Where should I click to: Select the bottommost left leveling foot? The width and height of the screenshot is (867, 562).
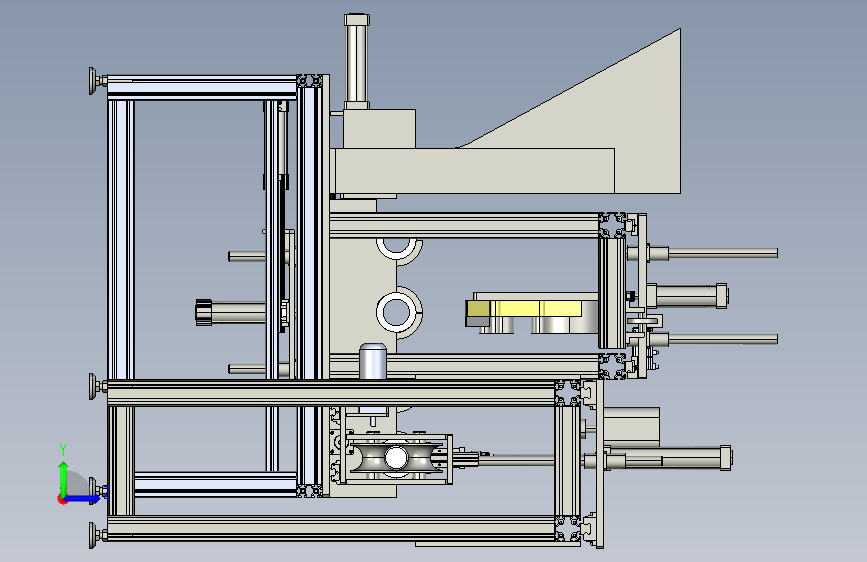coord(97,535)
